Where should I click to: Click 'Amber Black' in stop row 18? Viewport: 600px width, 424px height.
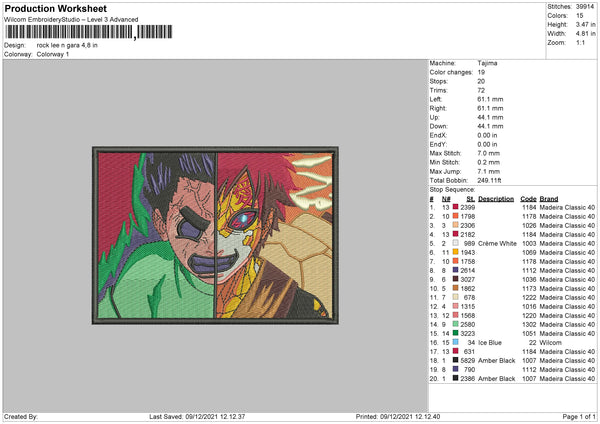[x=497, y=360]
